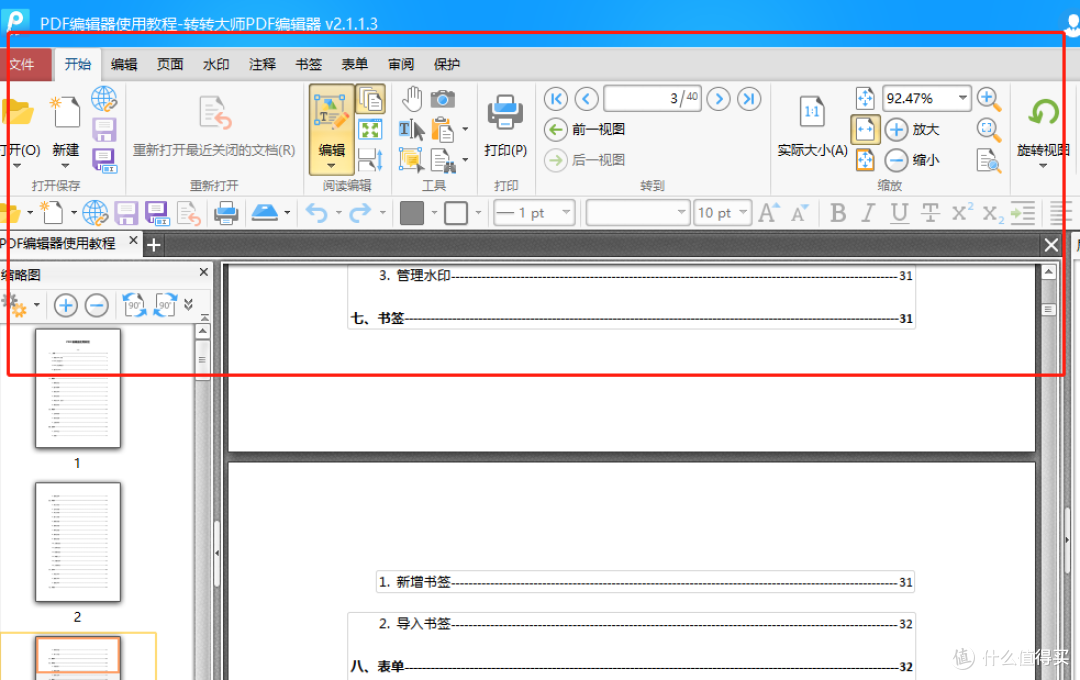Viewport: 1080px width, 680px height.
Task: Open the 92.47% zoom dropdown
Action: 962,99
